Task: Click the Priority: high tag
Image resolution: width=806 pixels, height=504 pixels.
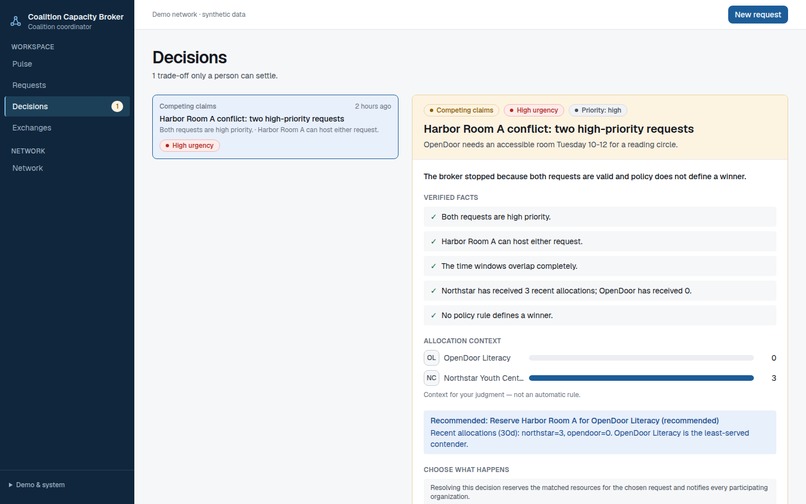Action: point(598,110)
